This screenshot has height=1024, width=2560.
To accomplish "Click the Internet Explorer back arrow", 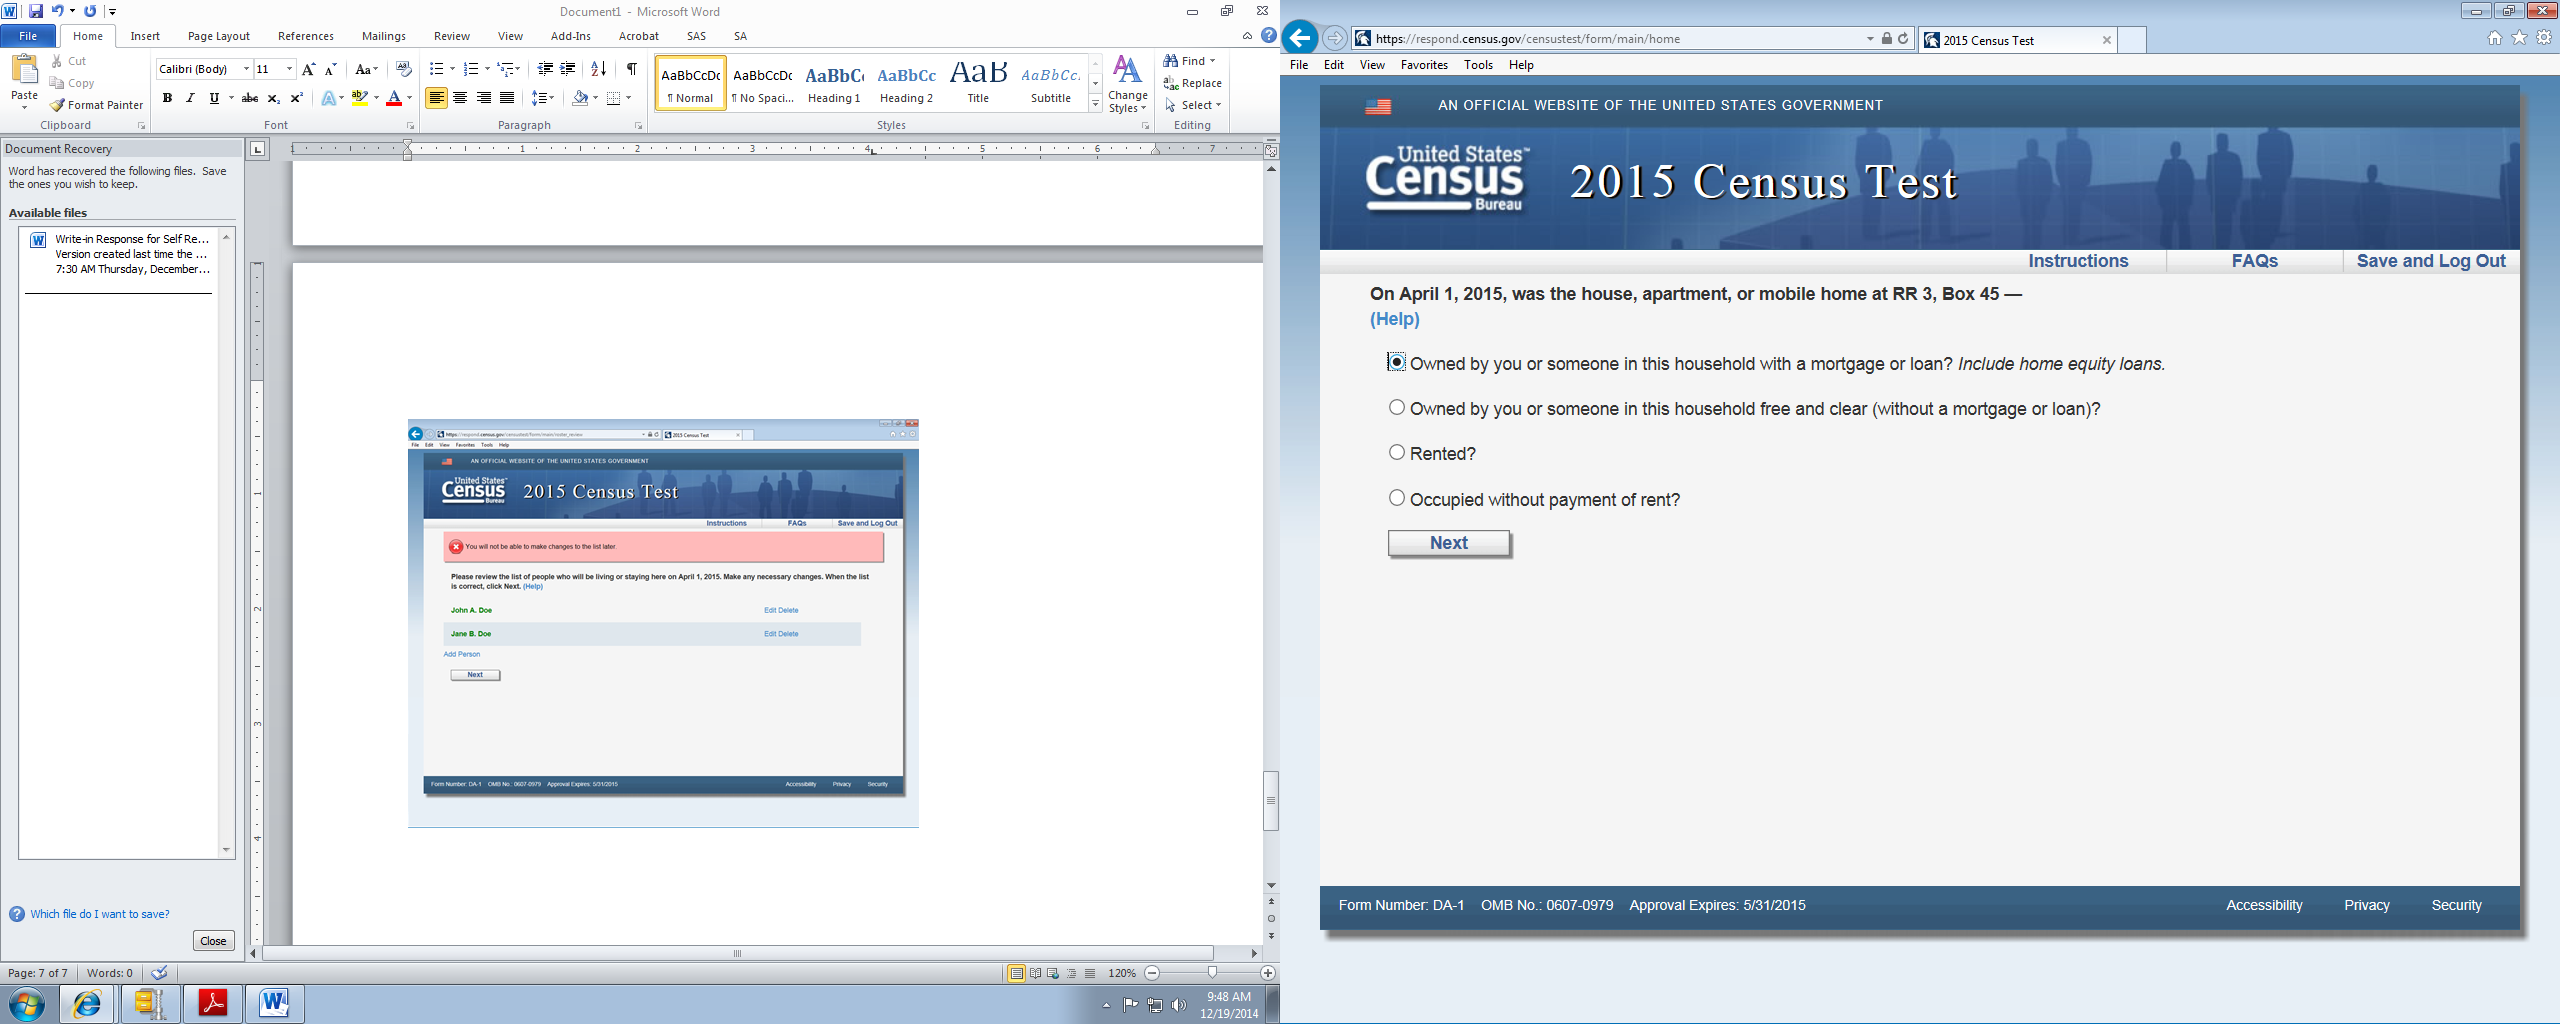I will click(x=1299, y=39).
